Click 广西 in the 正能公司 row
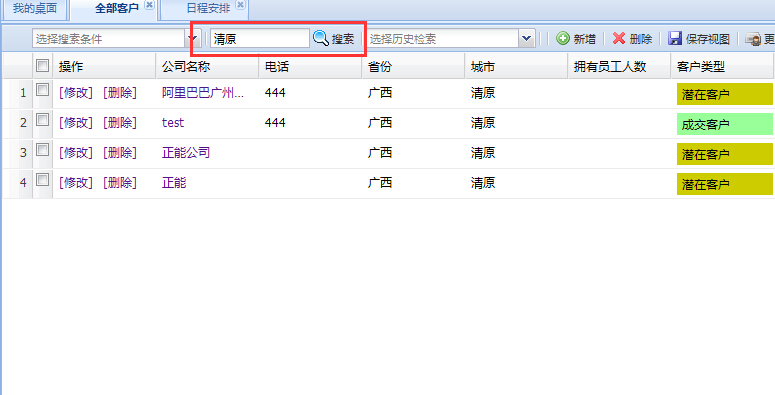 [380, 153]
